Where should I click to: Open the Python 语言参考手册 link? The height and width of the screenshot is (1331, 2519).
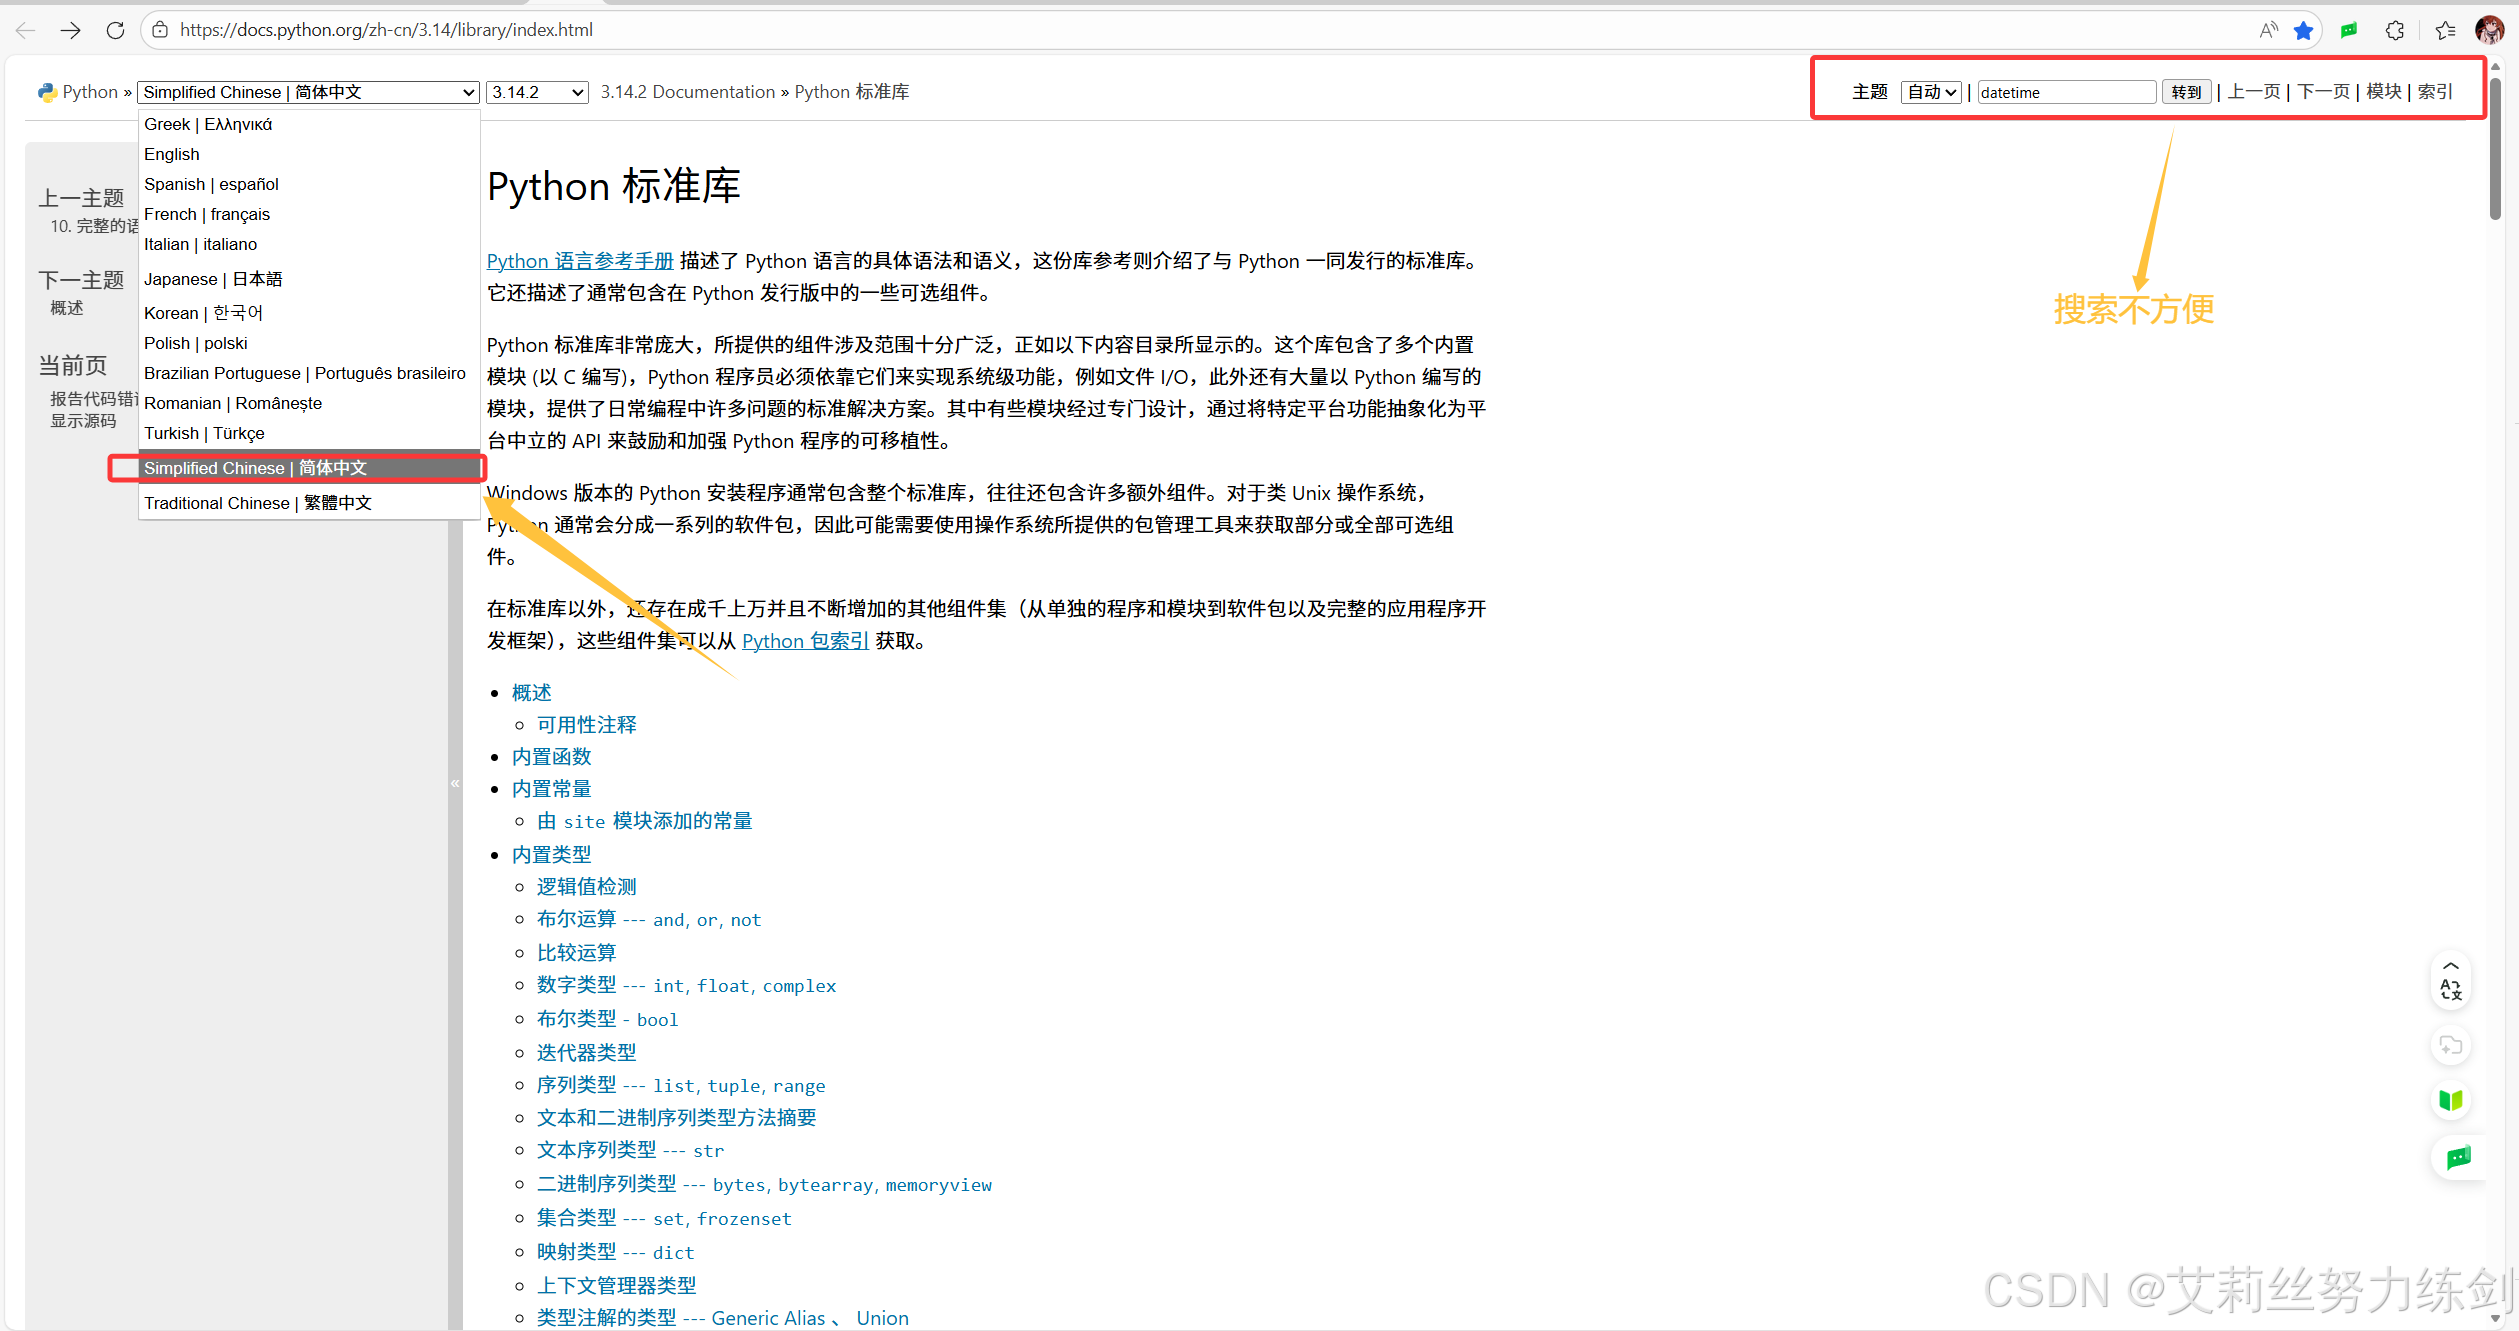(580, 261)
